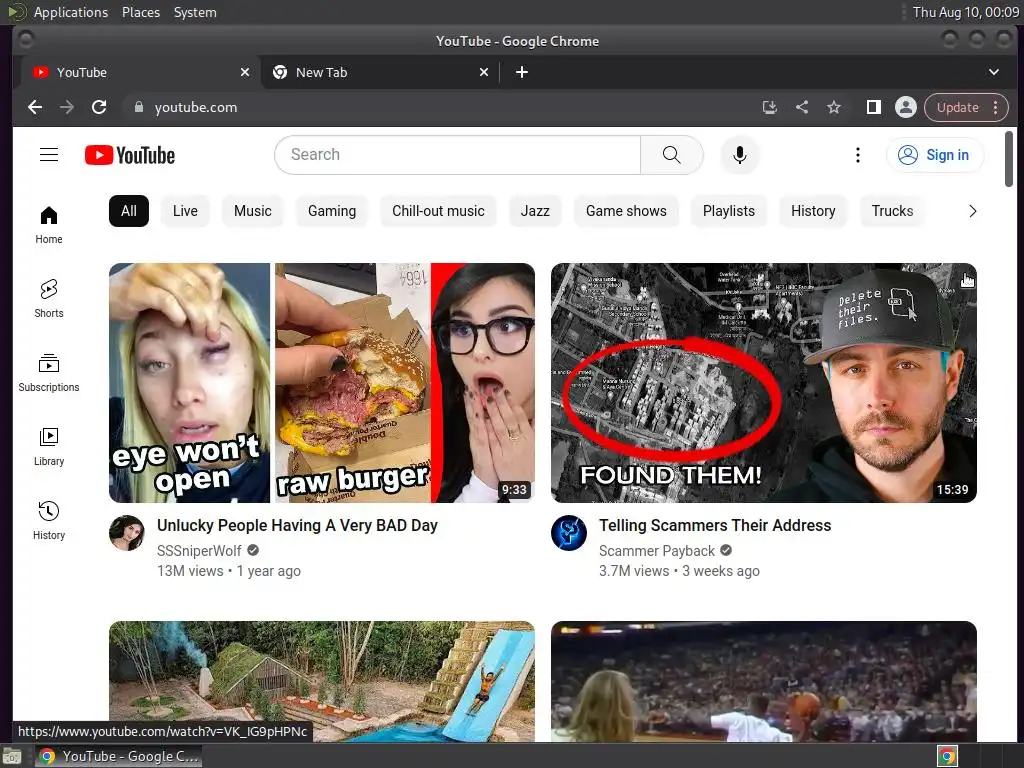Open Places menu
Image resolution: width=1024 pixels, height=768 pixels.
tap(141, 12)
